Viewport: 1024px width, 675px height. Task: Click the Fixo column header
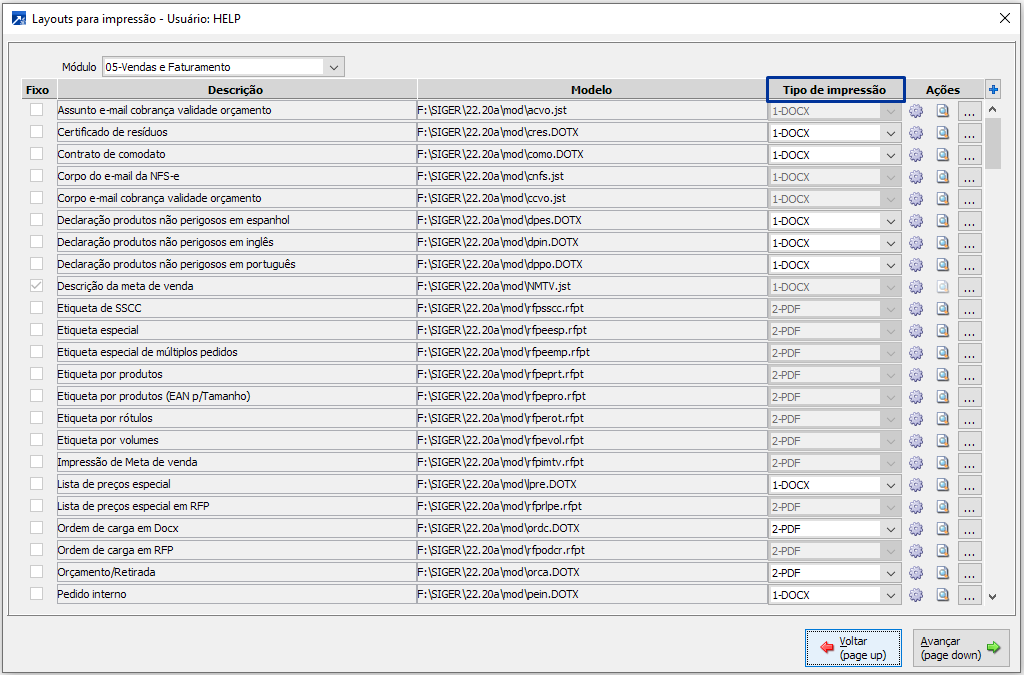[x=37, y=89]
